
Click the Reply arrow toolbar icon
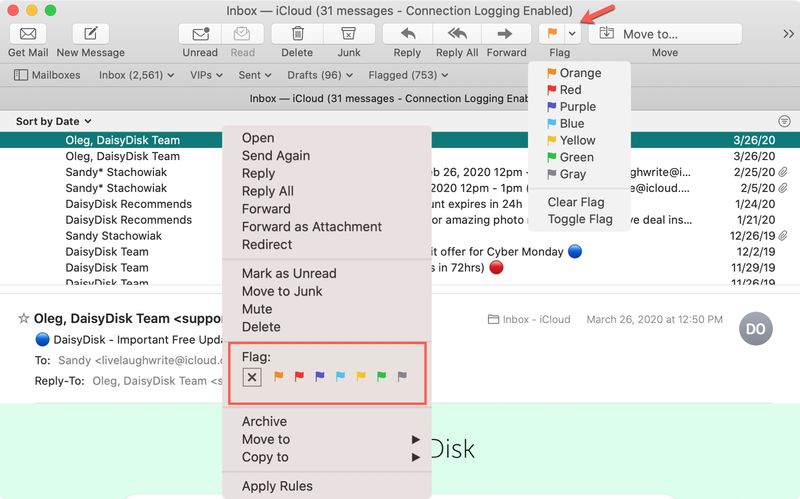(x=408, y=34)
